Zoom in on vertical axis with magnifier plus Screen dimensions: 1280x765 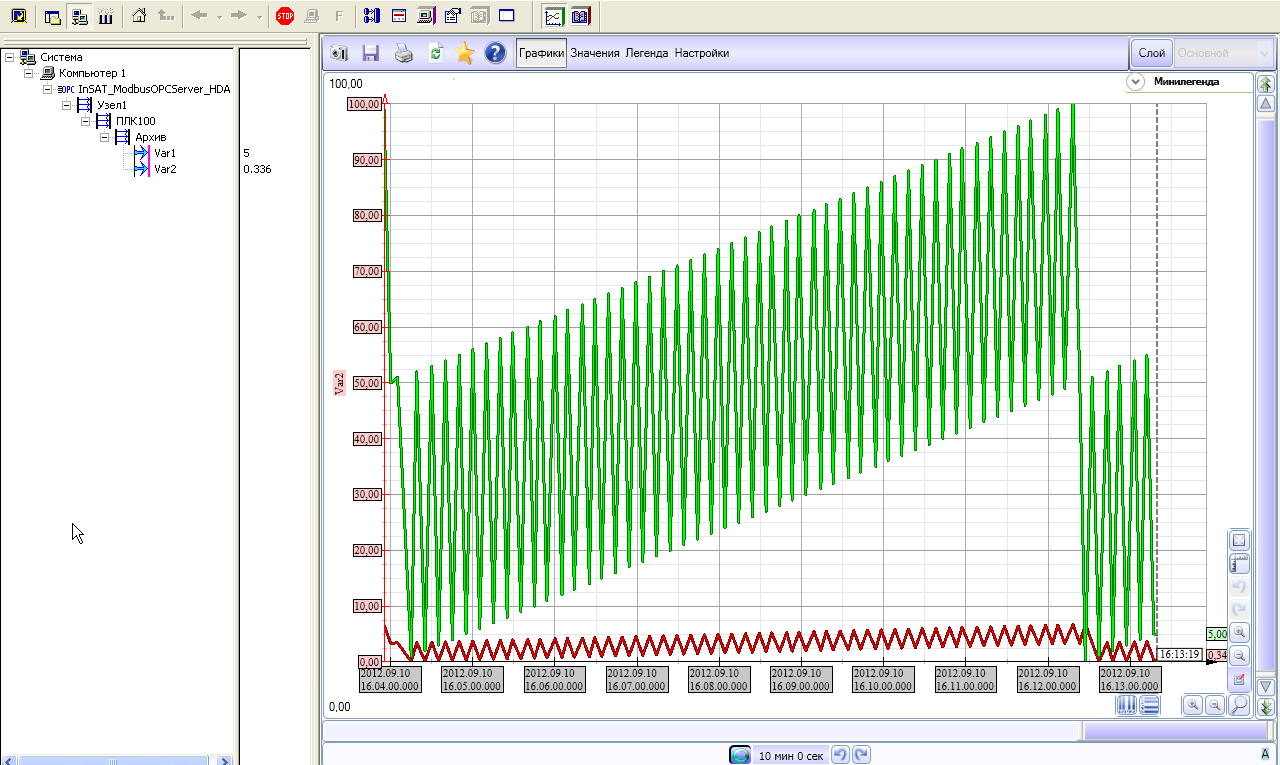tap(1239, 632)
